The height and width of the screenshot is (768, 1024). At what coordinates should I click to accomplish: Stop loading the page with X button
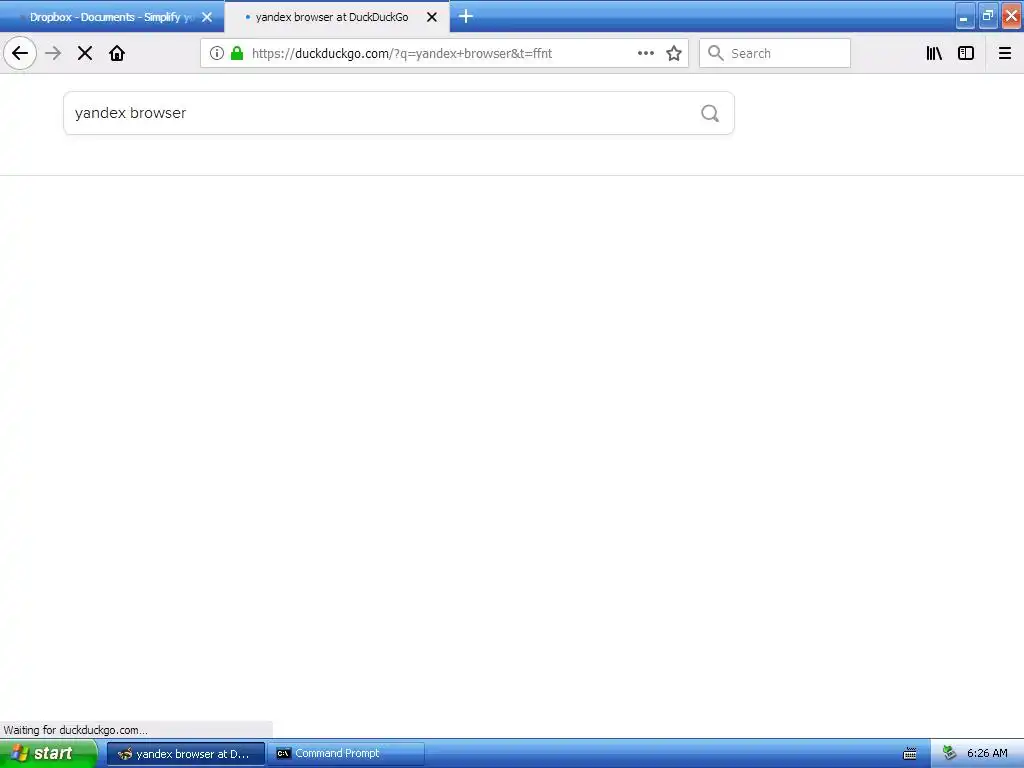(85, 54)
